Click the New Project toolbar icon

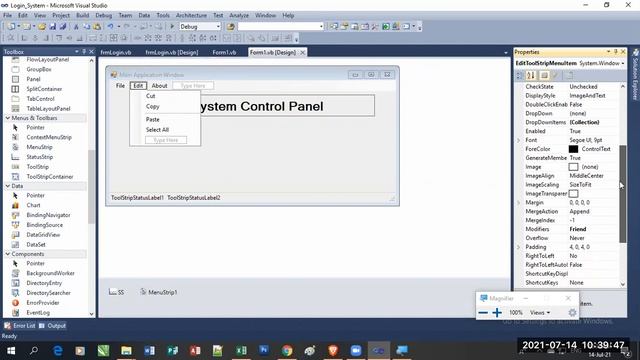coord(11,27)
